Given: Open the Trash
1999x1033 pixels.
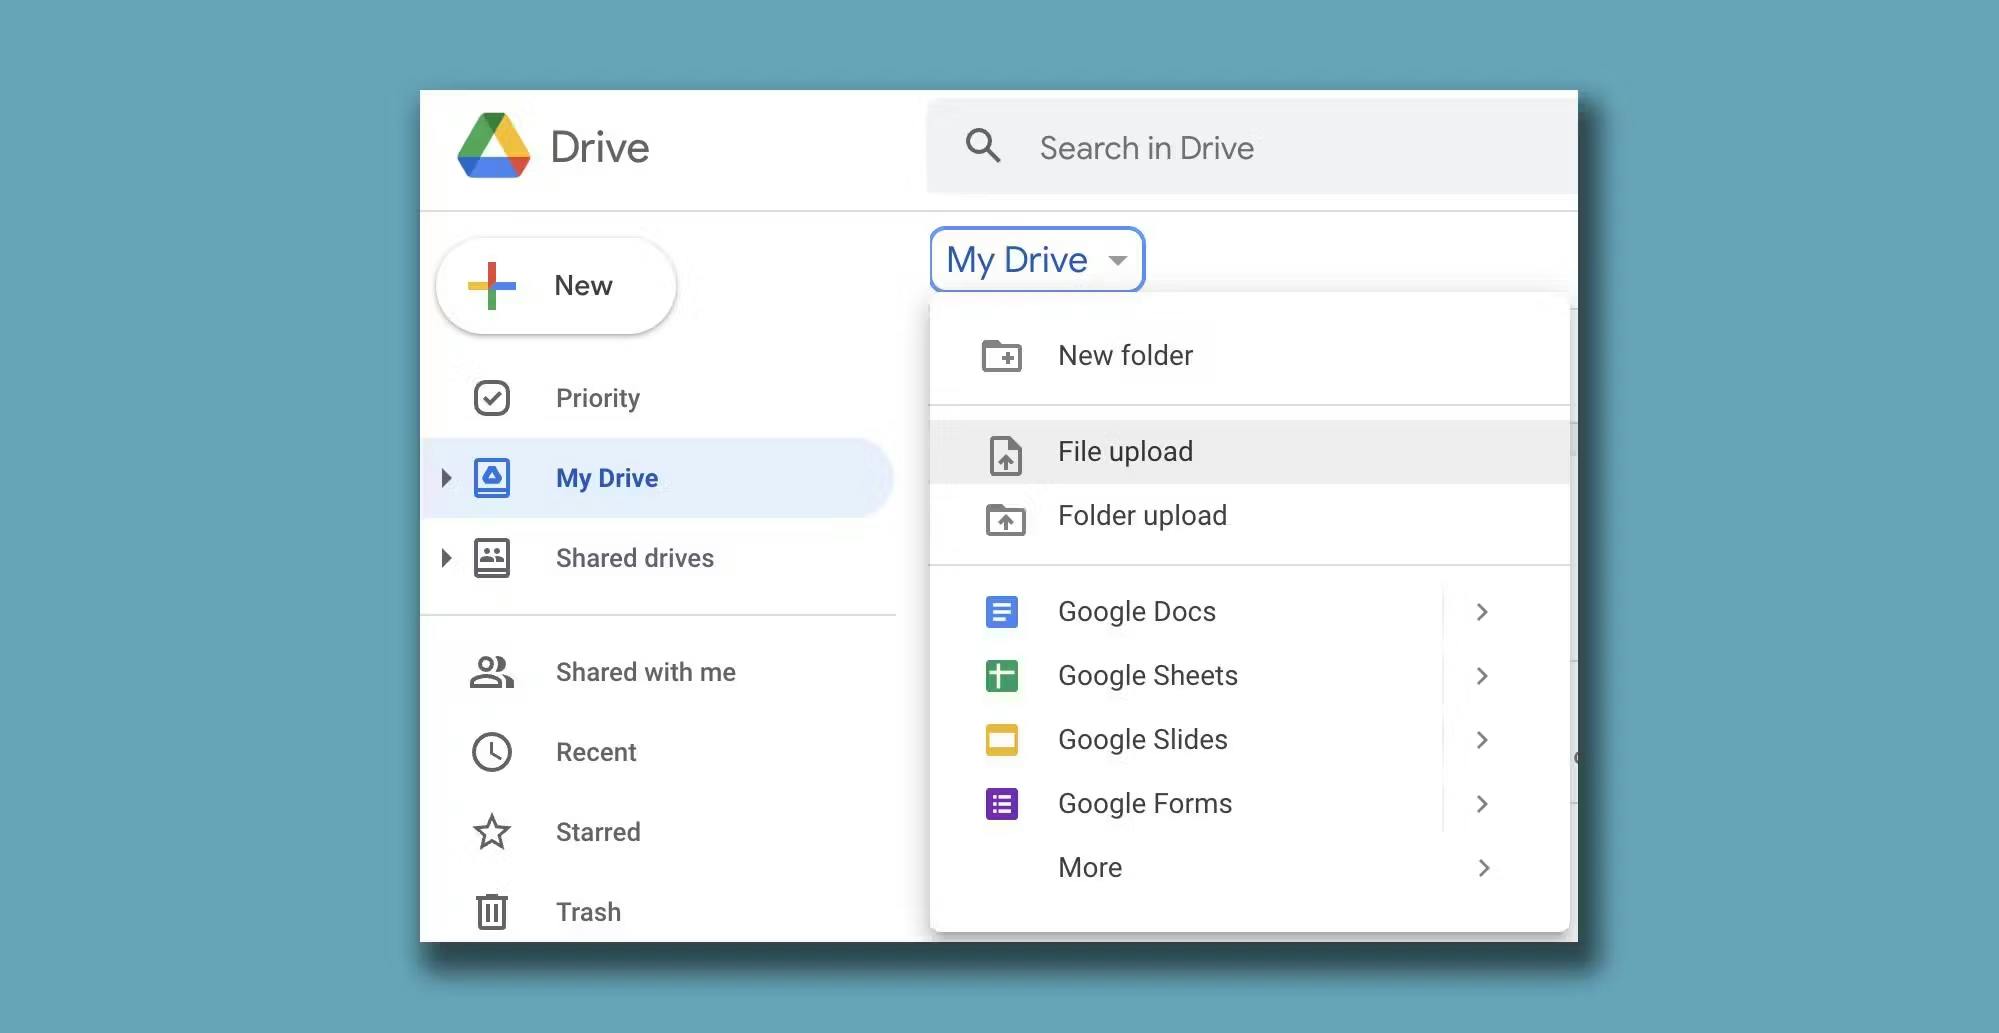Looking at the screenshot, I should pos(588,911).
